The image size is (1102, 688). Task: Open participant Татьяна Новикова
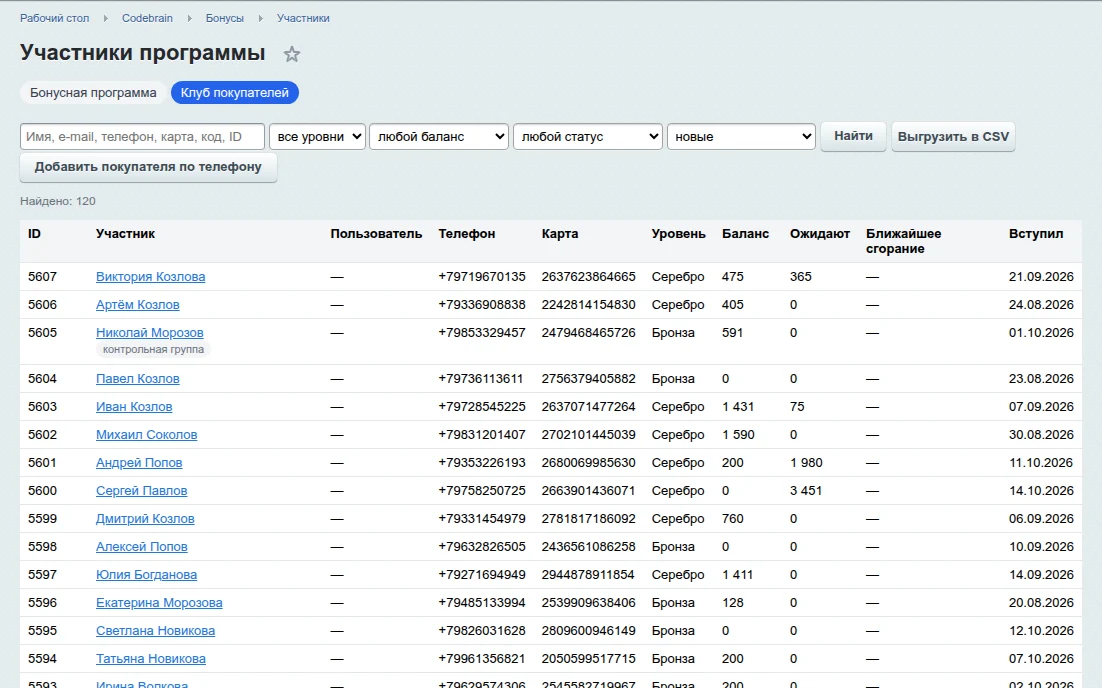click(151, 660)
